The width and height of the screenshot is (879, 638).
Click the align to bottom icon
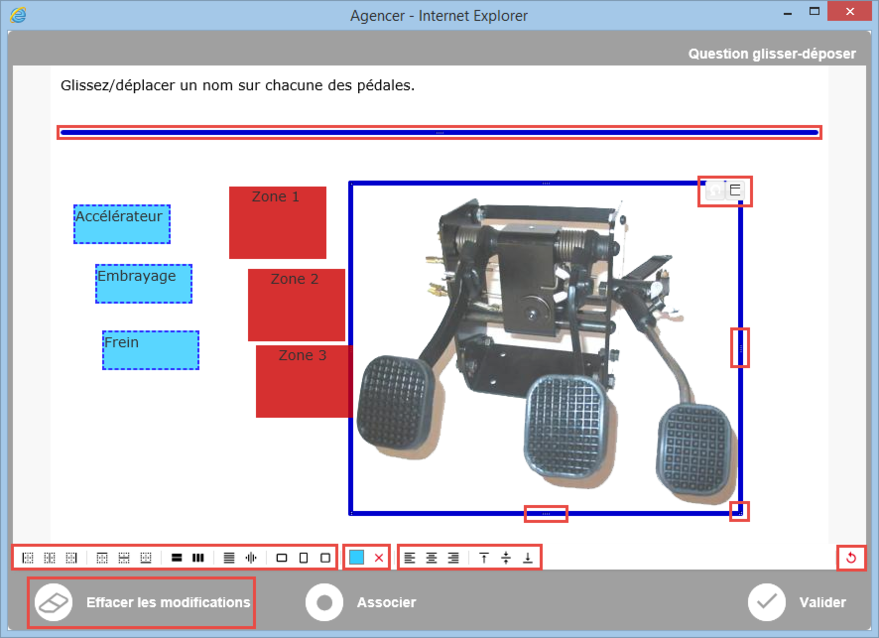click(528, 558)
